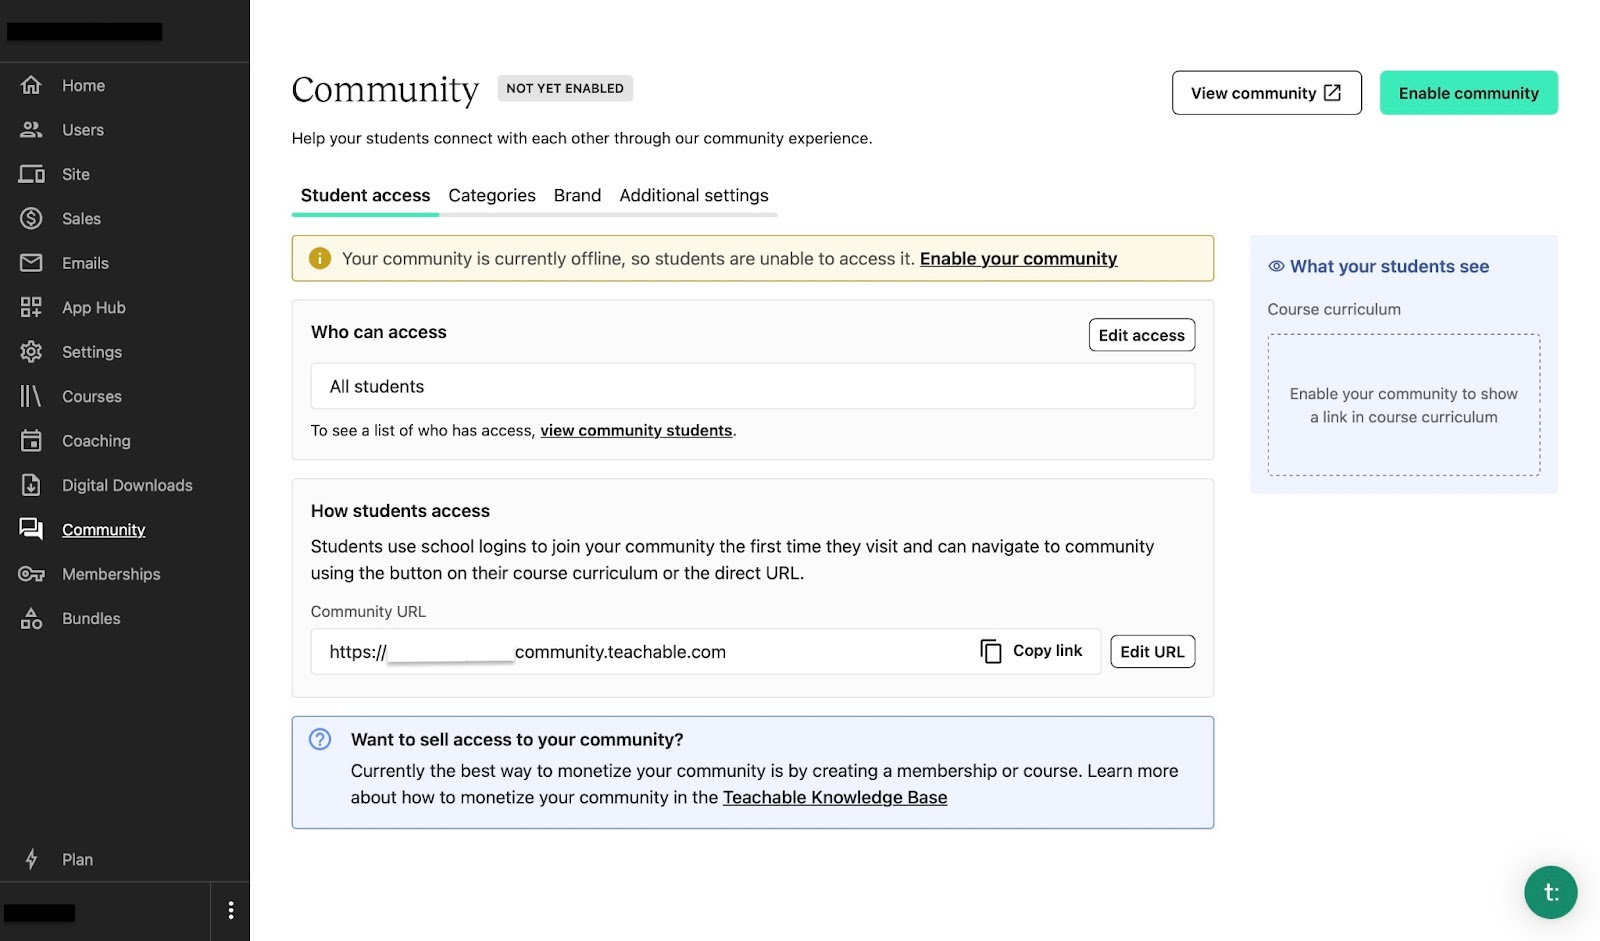
Task: Click the Bundles shapes icon
Action: (x=31, y=618)
